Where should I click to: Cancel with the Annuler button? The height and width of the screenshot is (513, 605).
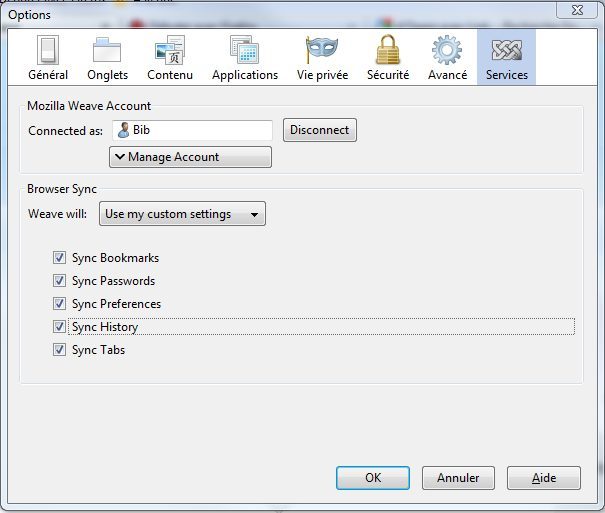tap(458, 478)
